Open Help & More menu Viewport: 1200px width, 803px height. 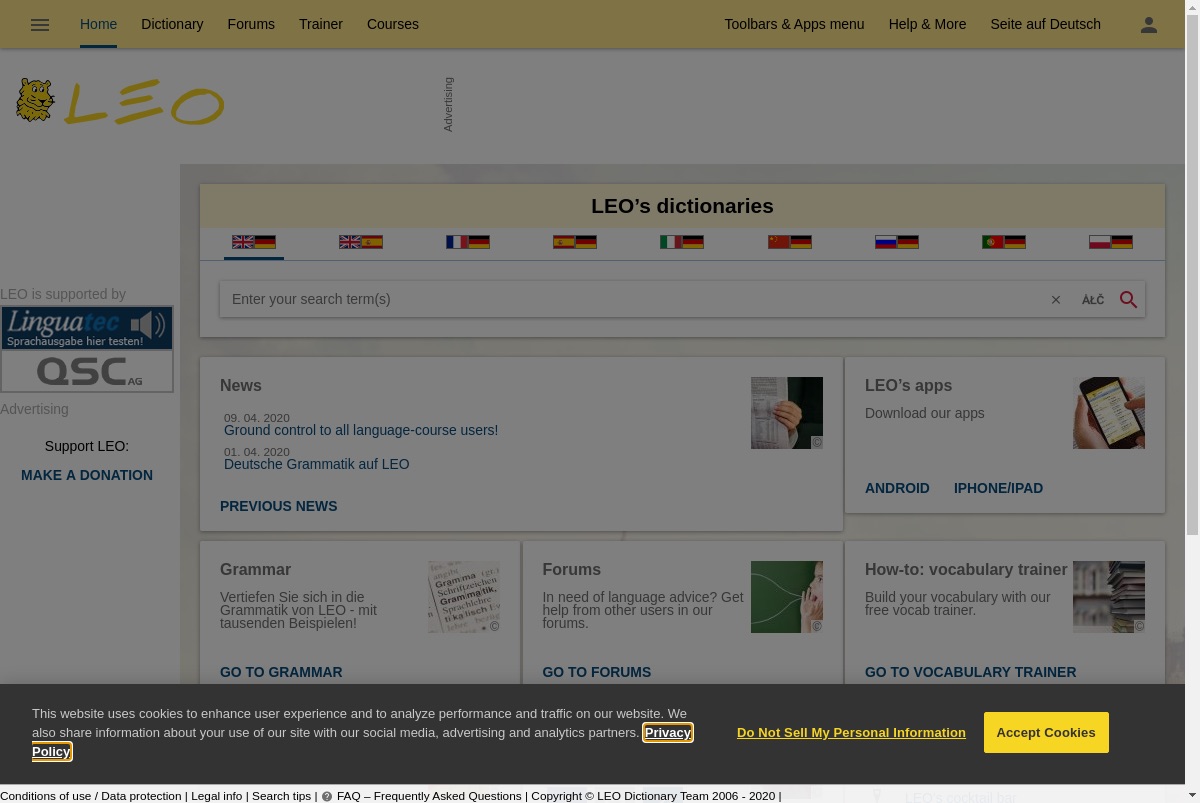coord(927,24)
